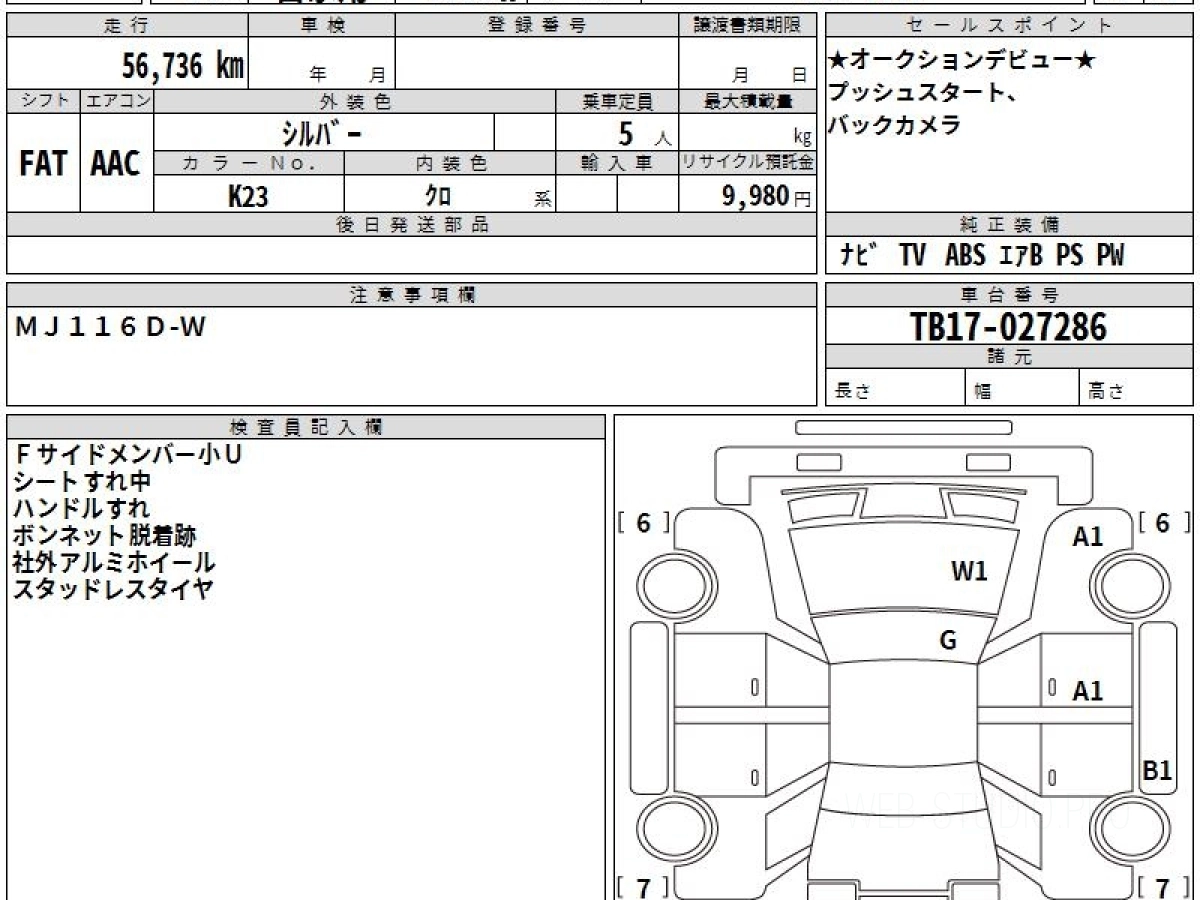Select the ナビ equipment entry
Viewport: 1200px width, 900px height.
click(858, 256)
